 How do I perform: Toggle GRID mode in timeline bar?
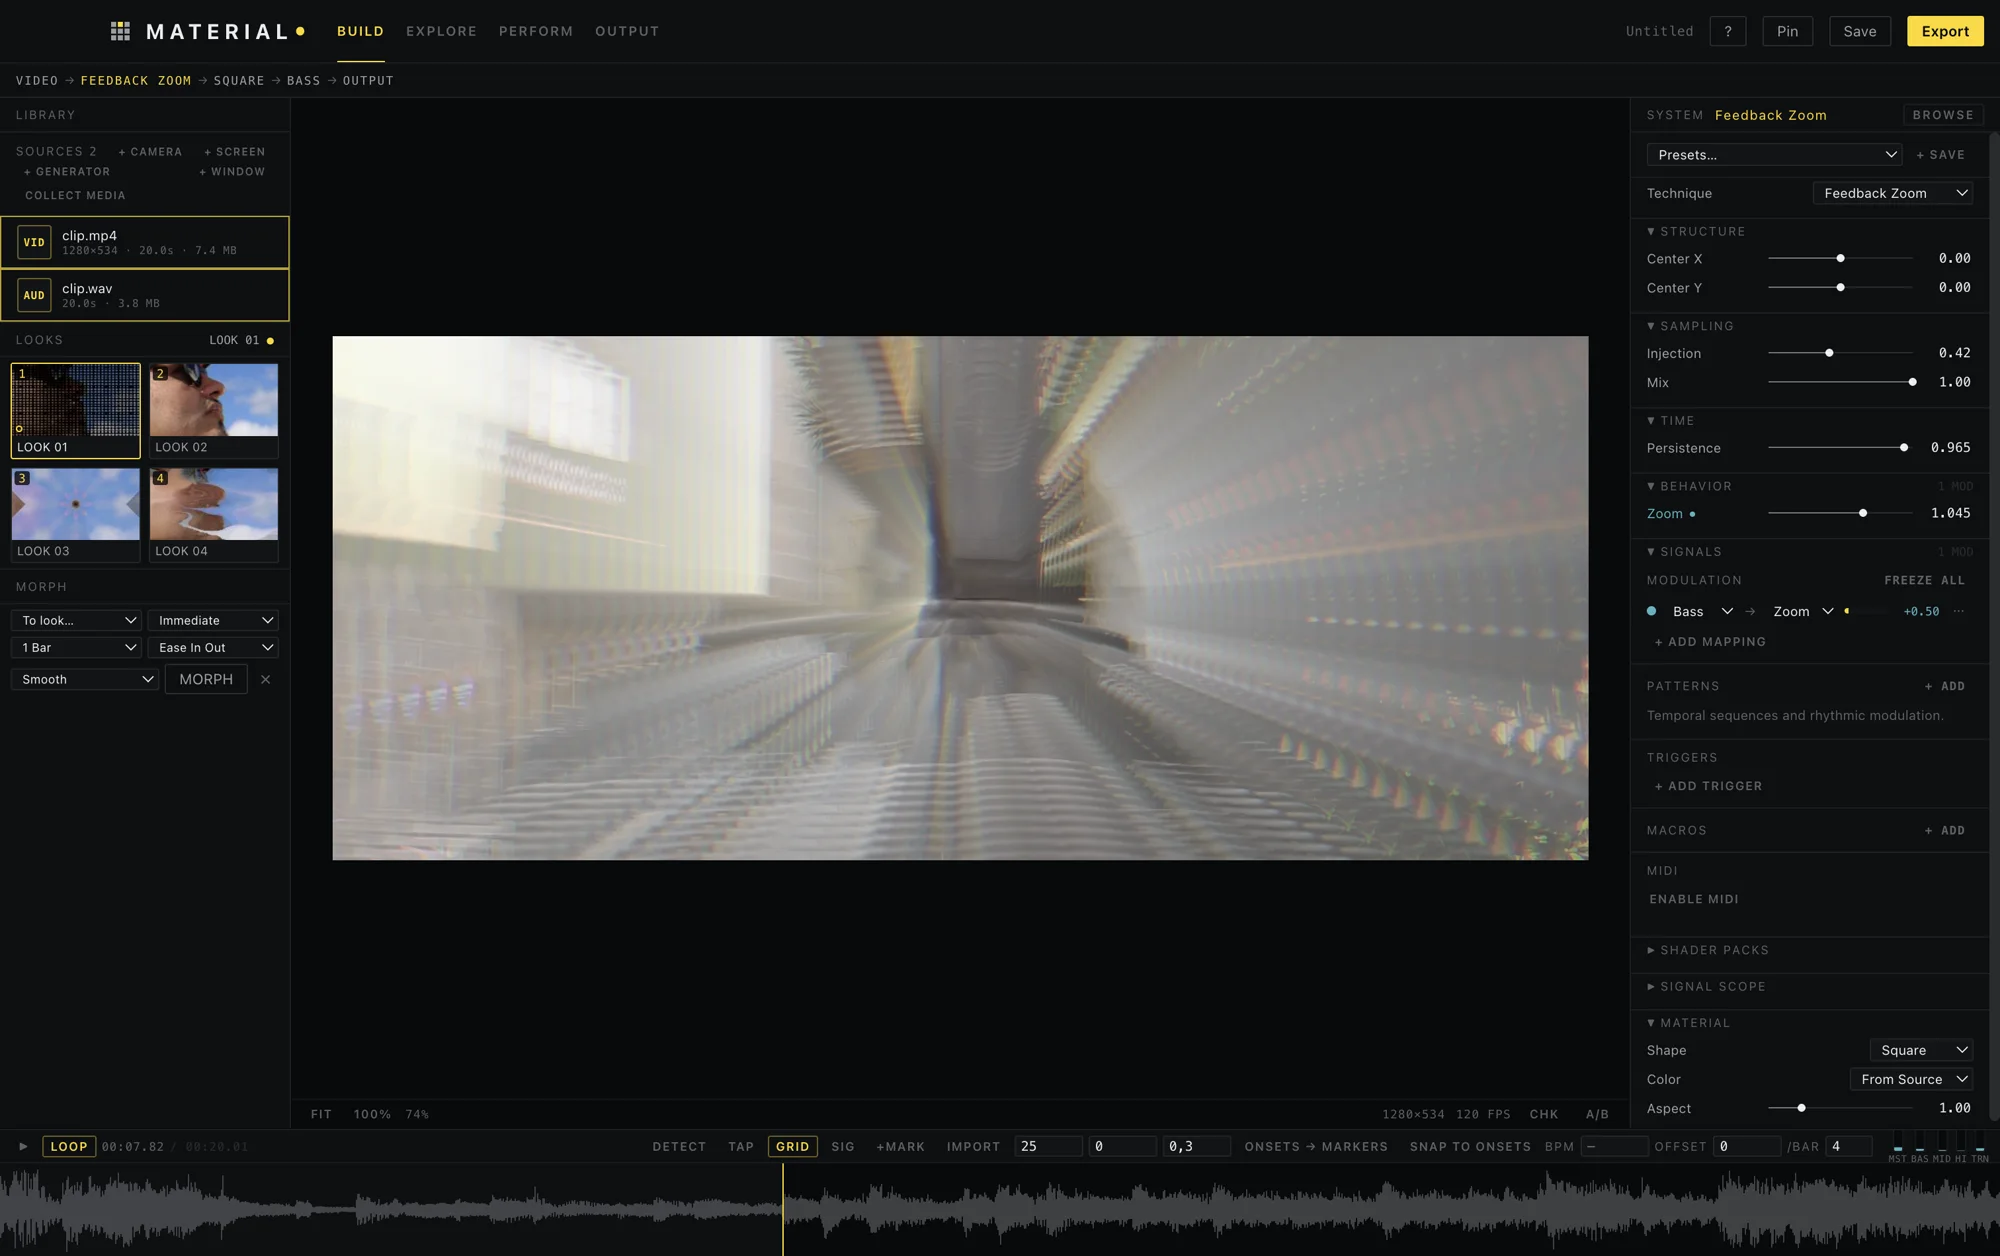pos(792,1146)
